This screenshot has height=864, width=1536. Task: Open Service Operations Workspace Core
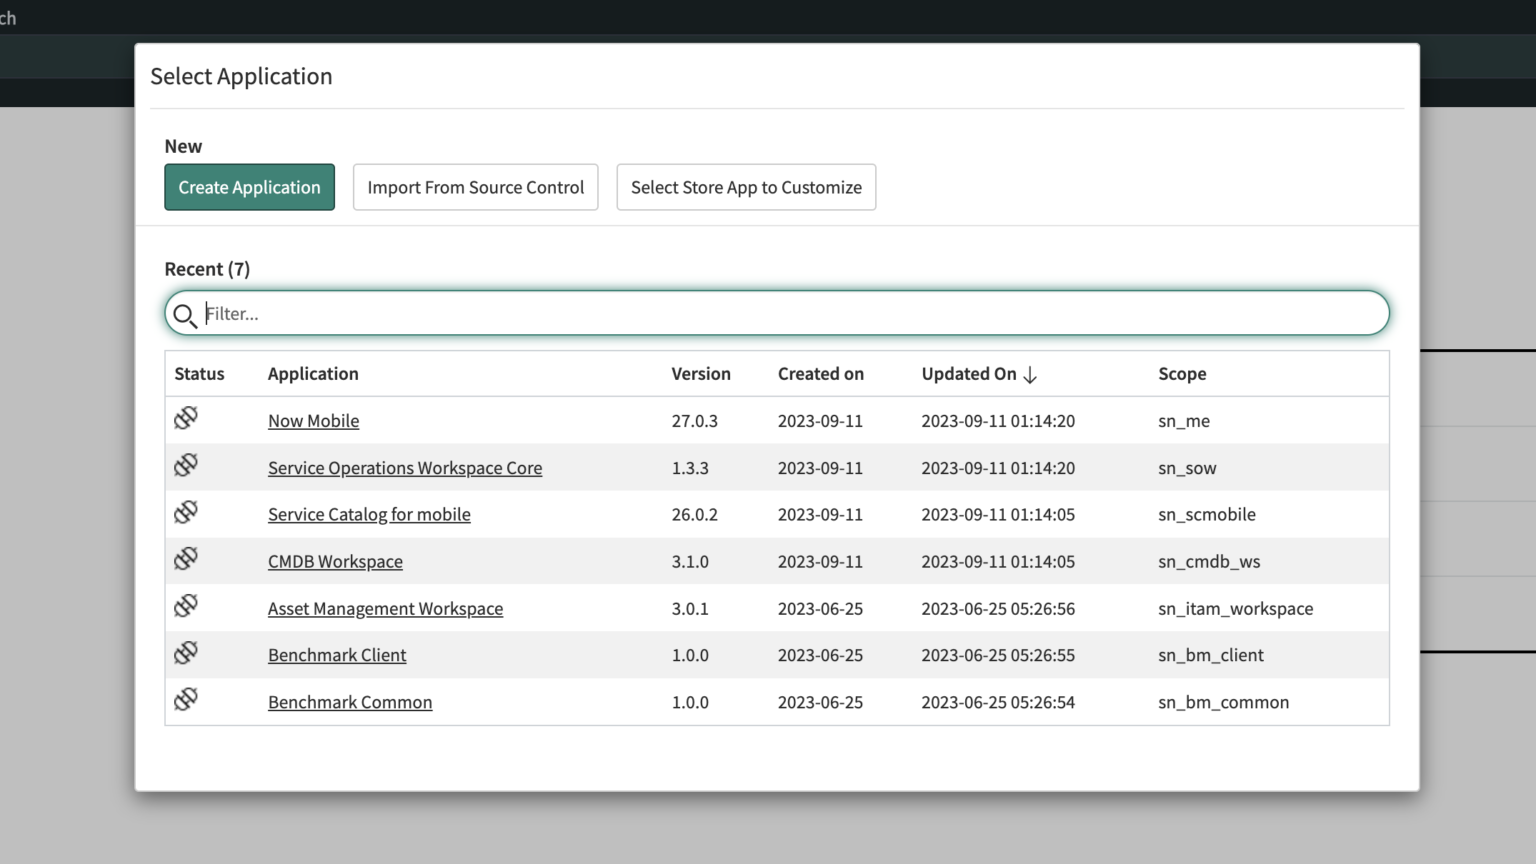click(404, 468)
